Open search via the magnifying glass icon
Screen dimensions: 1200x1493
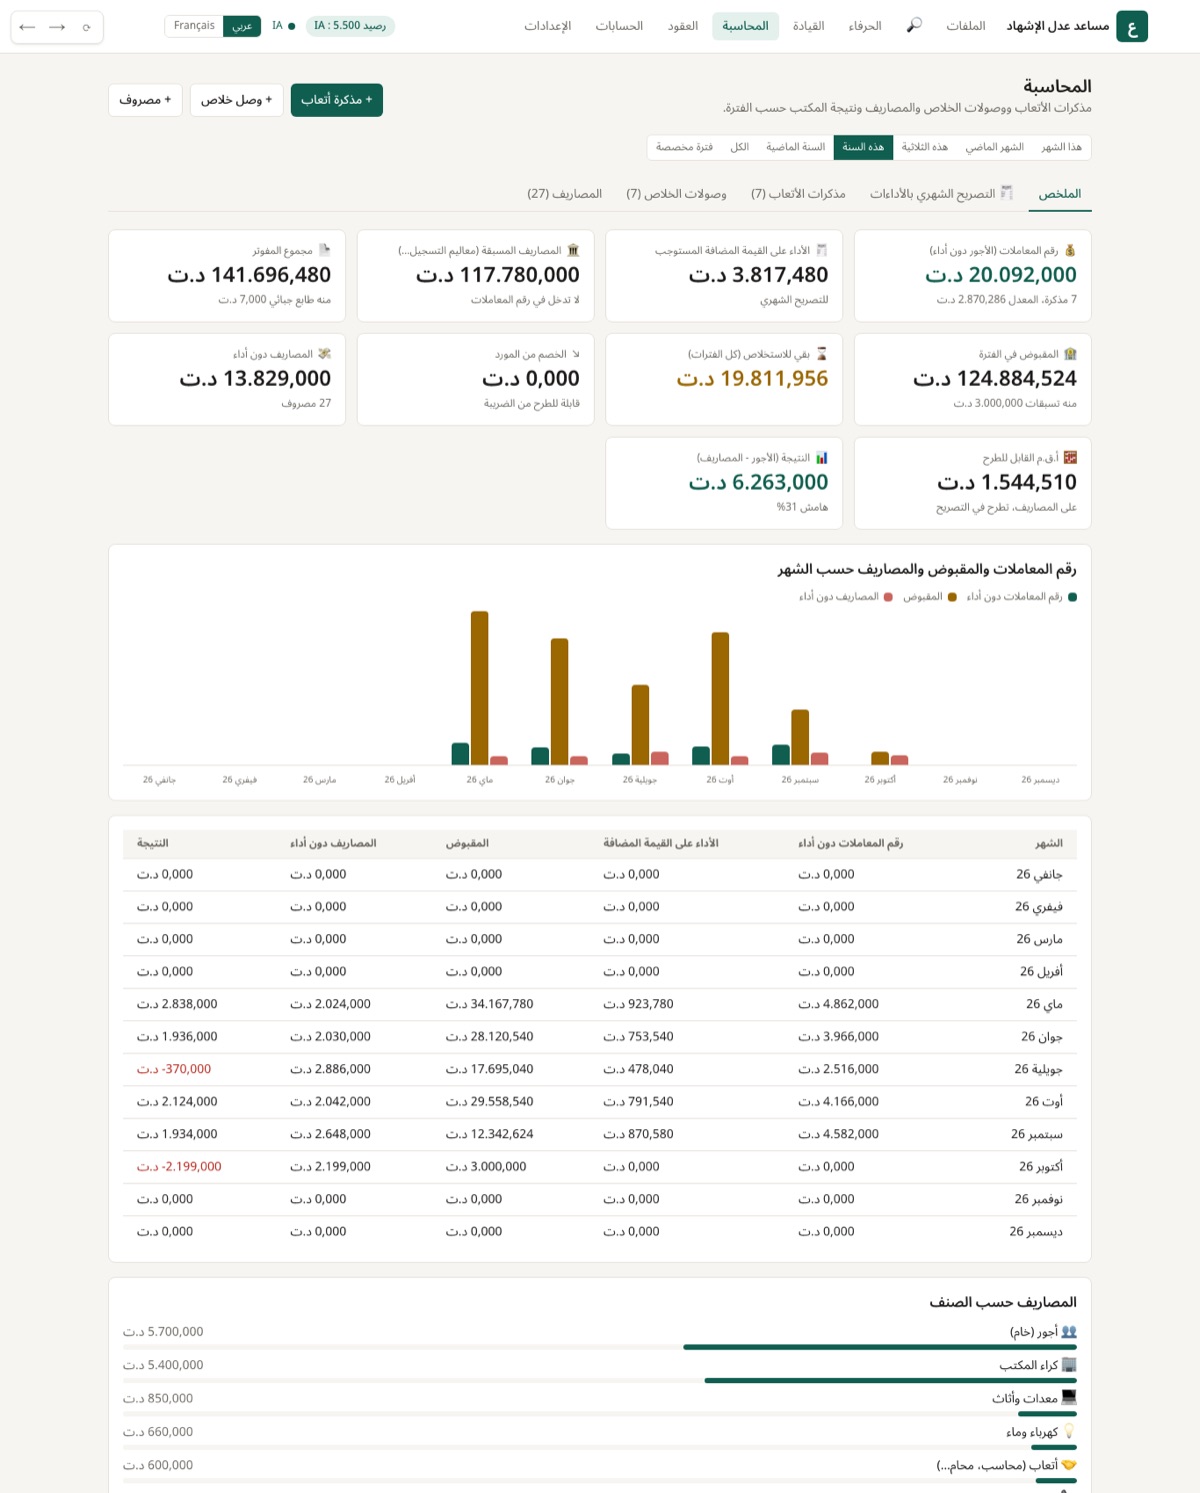914,26
